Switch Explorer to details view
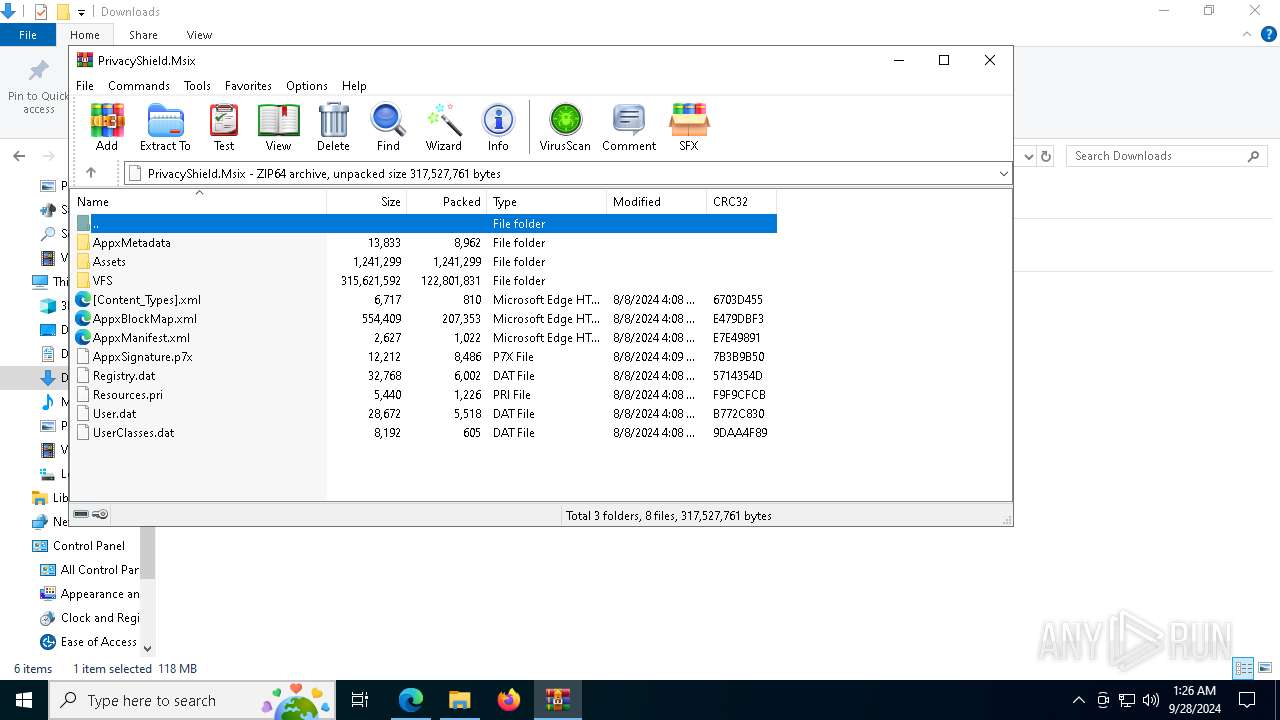Screen dimensions: 1280x720 [x=1243, y=668]
